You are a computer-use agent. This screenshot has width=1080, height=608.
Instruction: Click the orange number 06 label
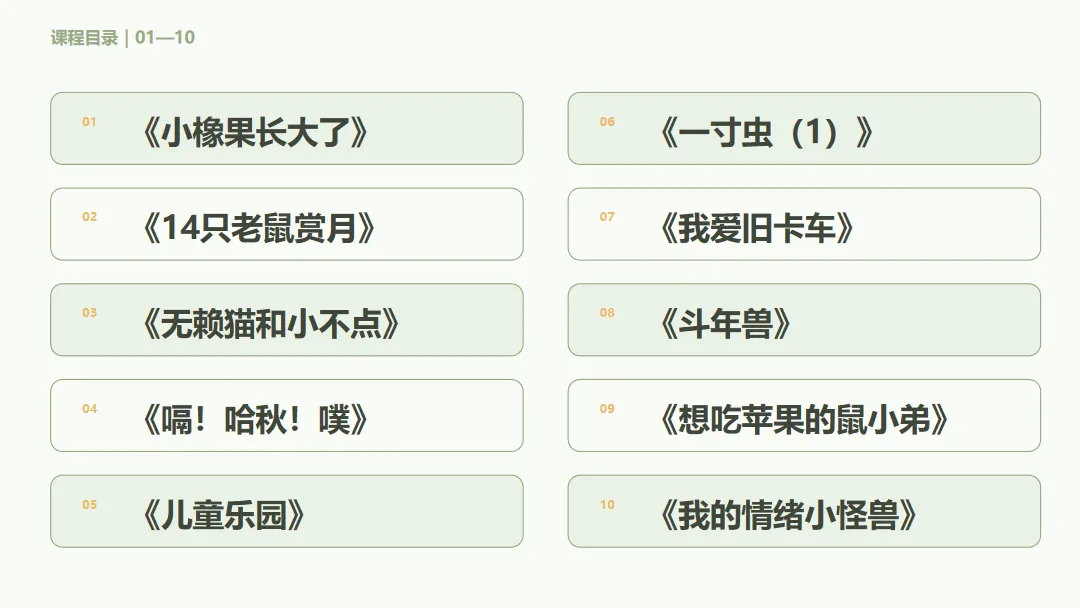click(x=607, y=122)
